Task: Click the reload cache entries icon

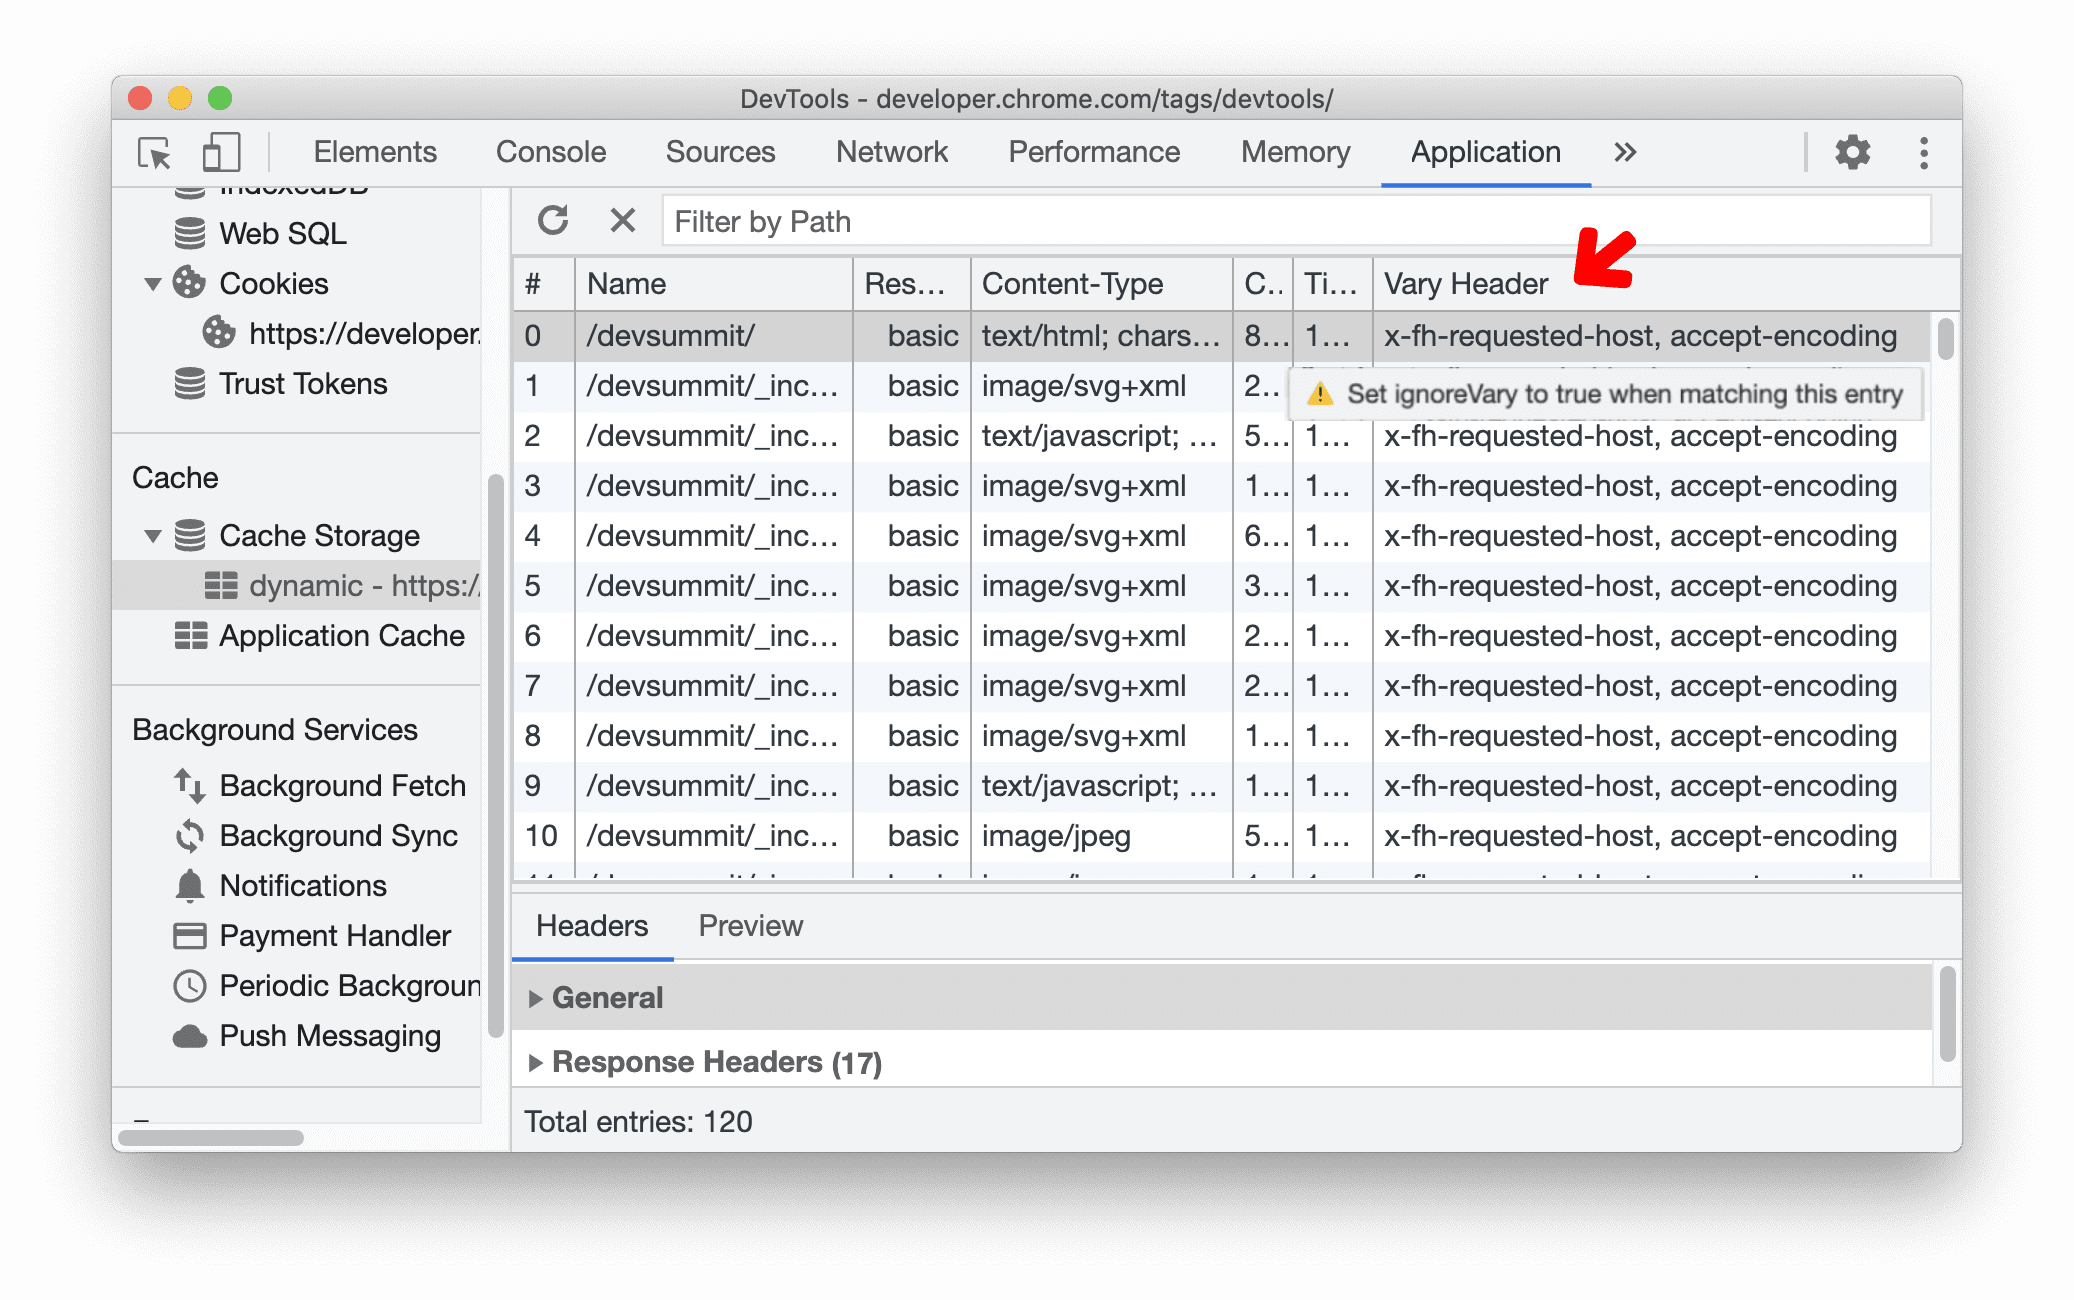Action: point(554,222)
